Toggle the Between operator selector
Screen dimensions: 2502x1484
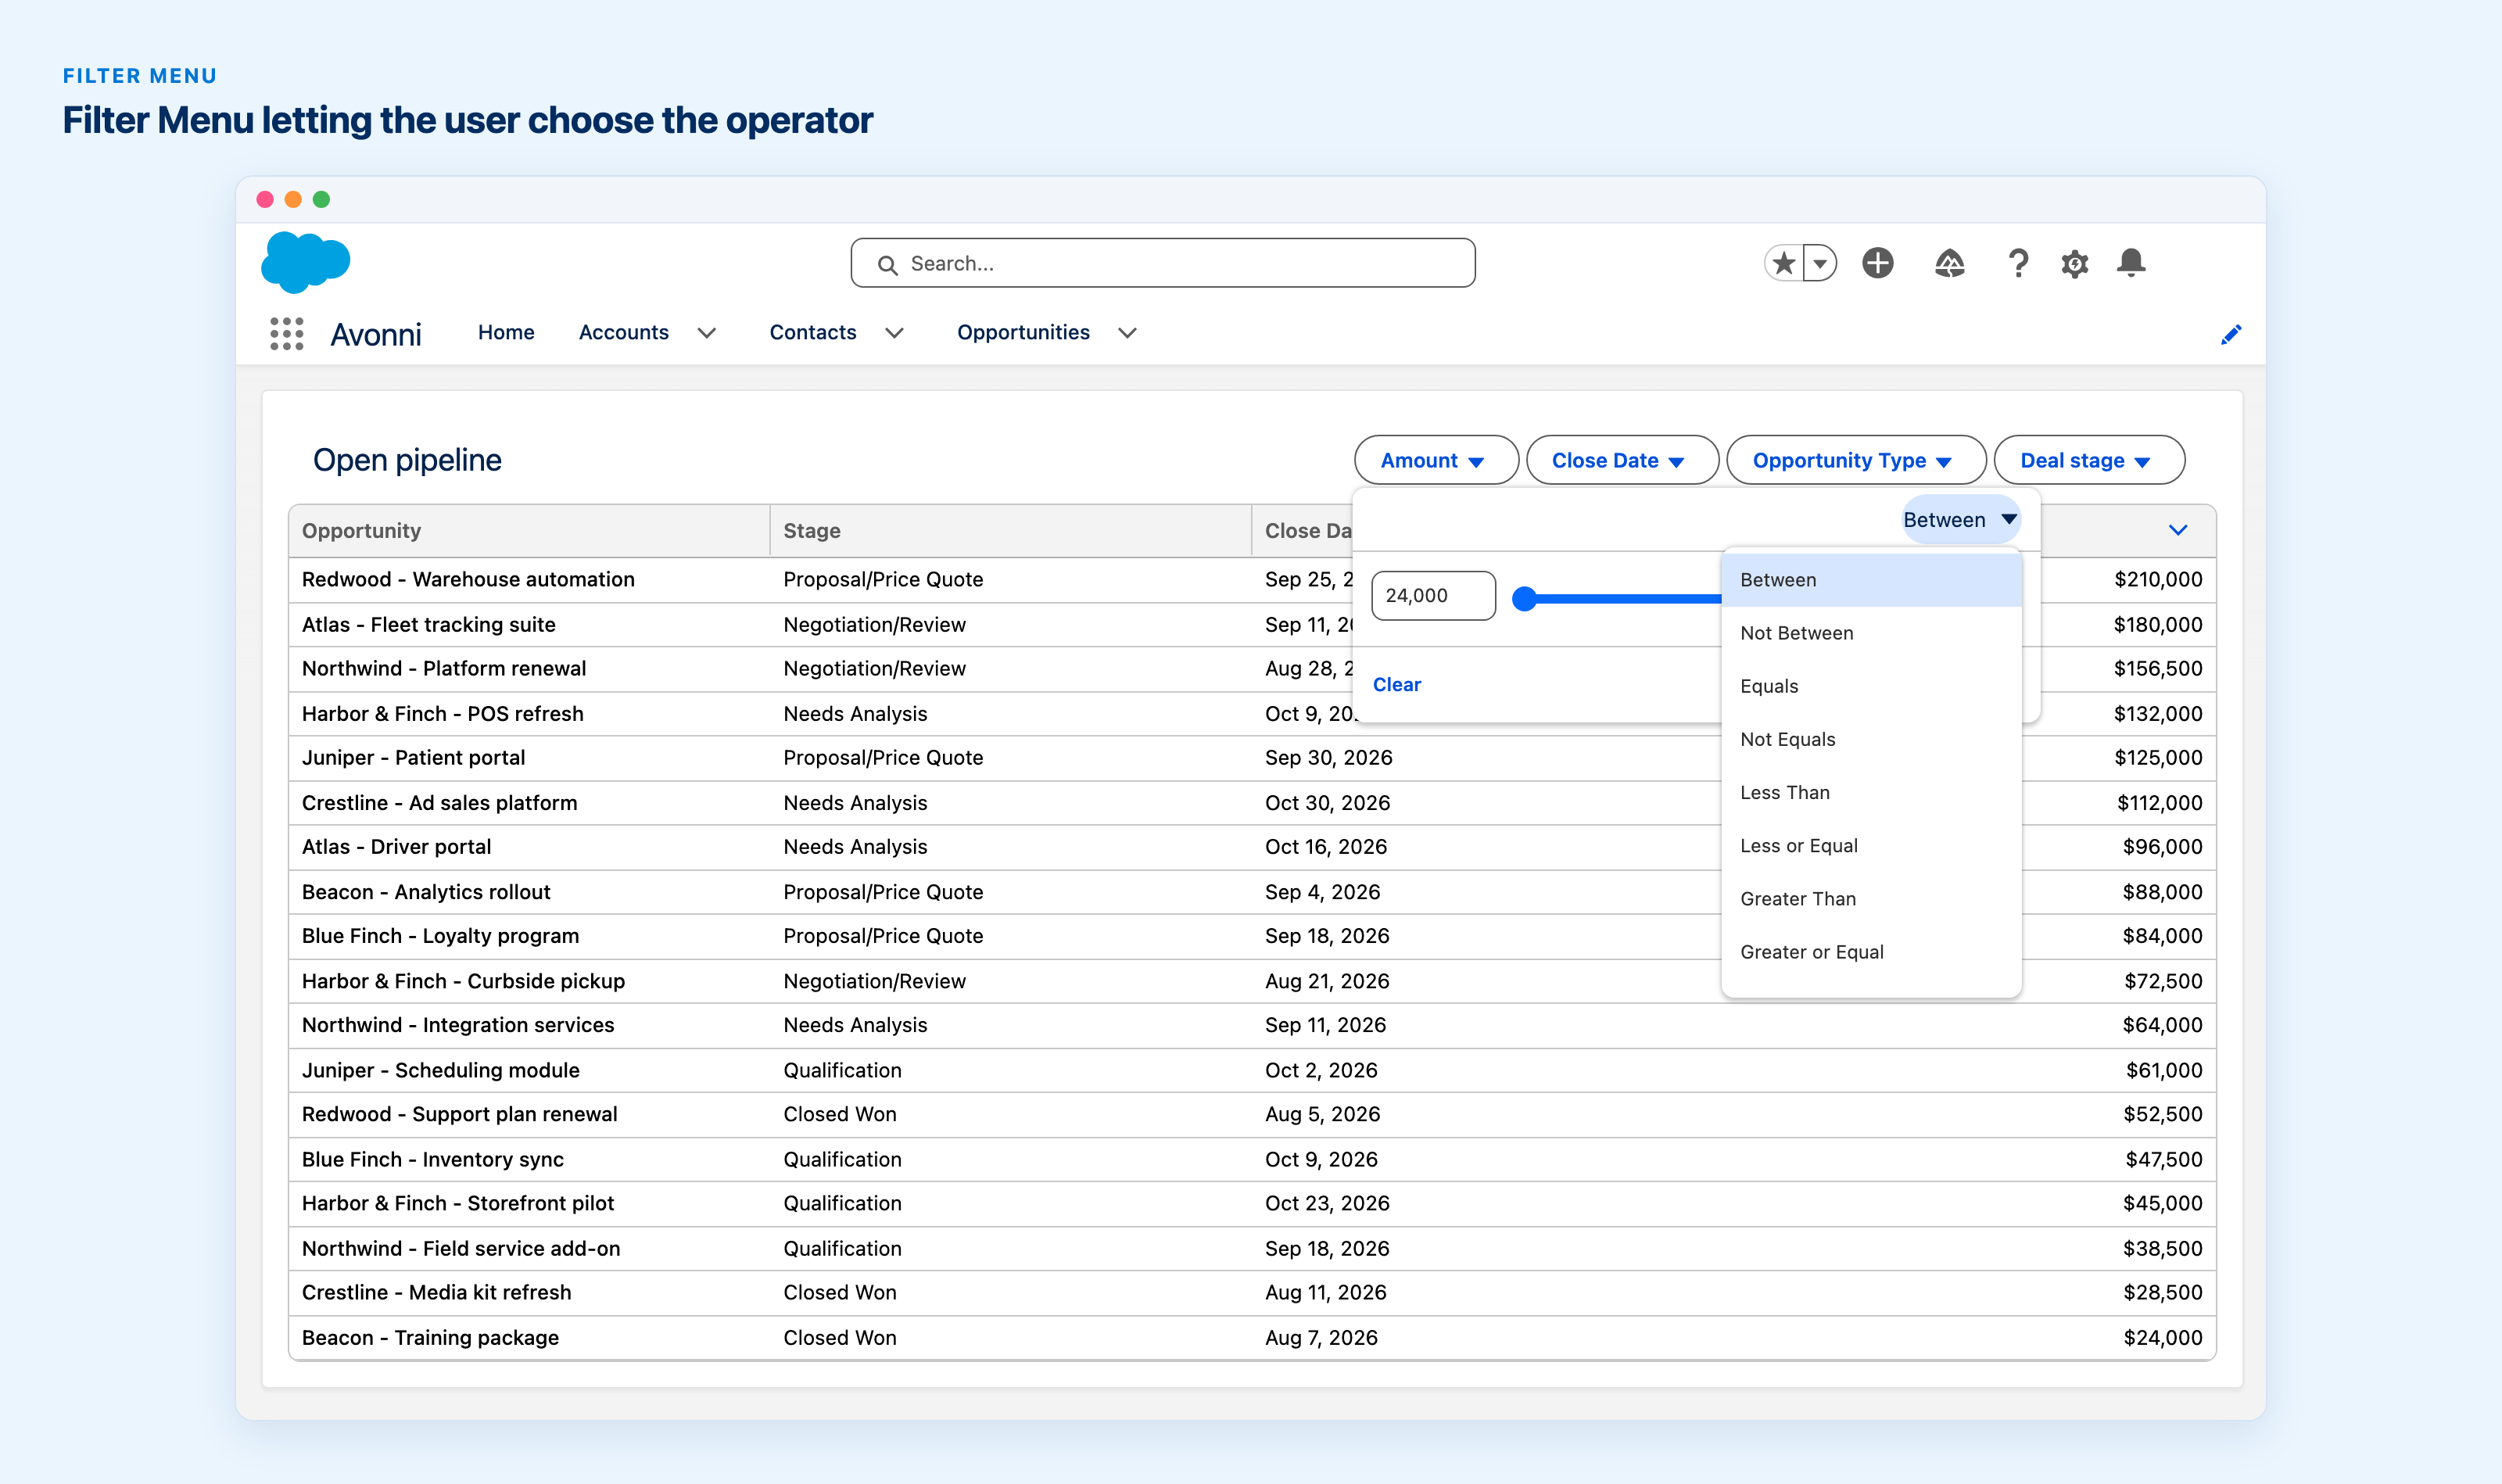tap(1960, 519)
